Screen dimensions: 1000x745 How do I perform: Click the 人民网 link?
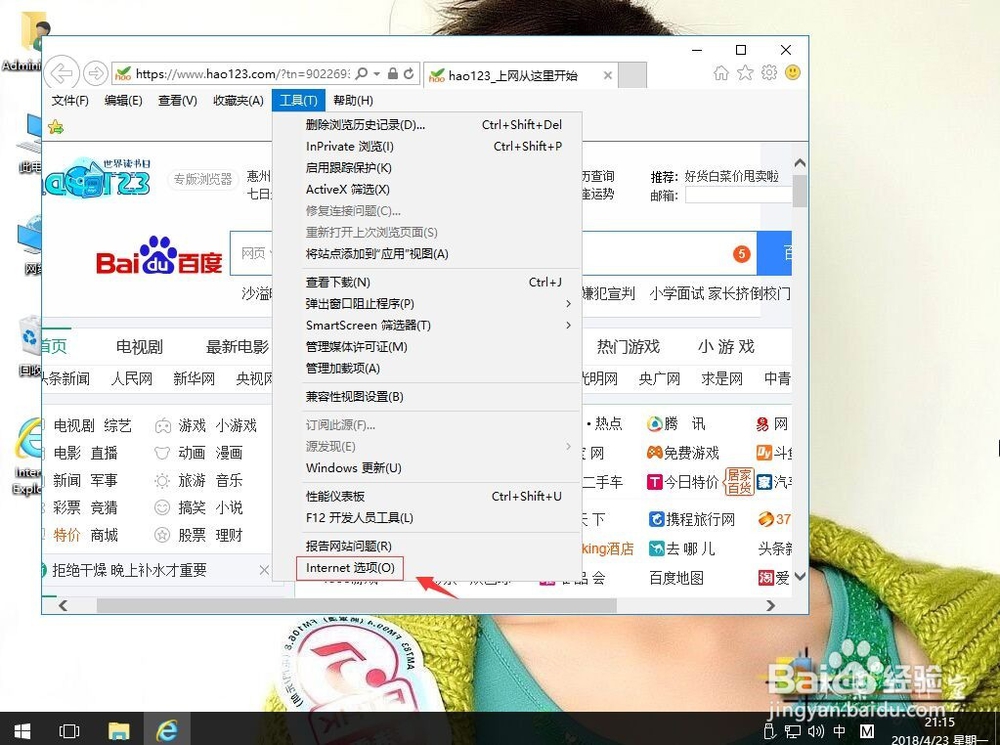coord(132,379)
